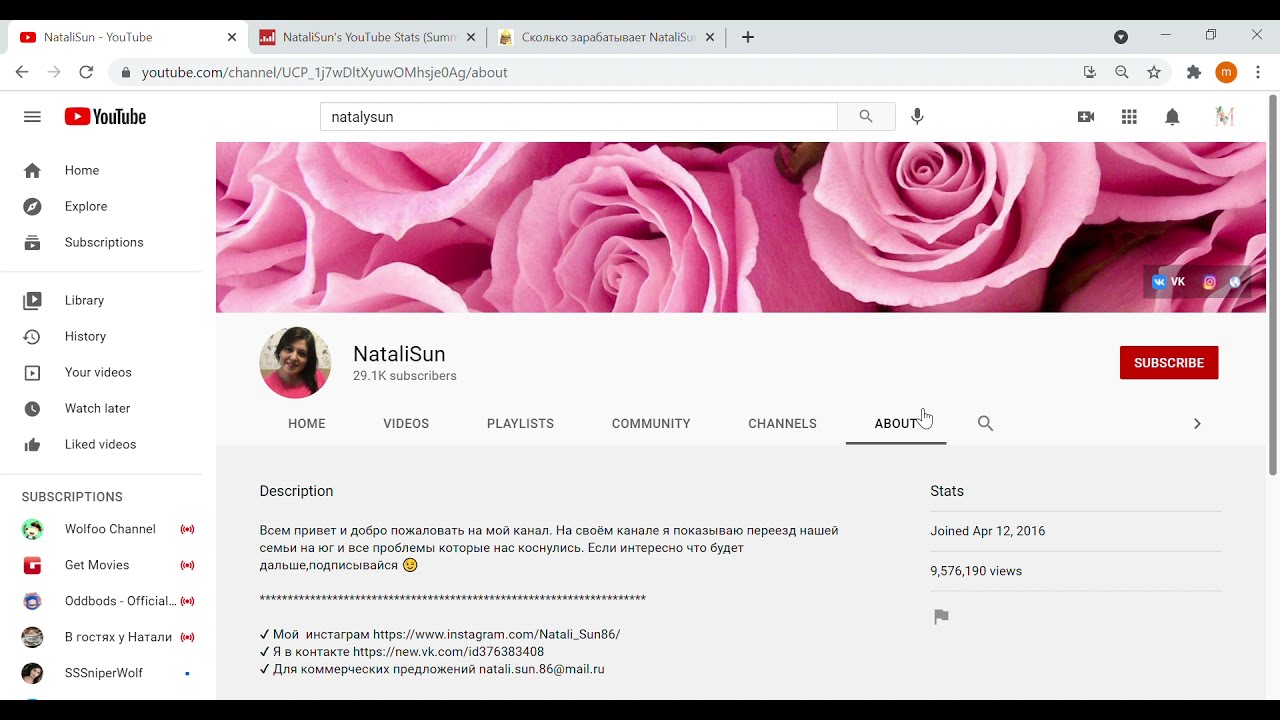Click the NataliSun channel avatar

point(295,363)
